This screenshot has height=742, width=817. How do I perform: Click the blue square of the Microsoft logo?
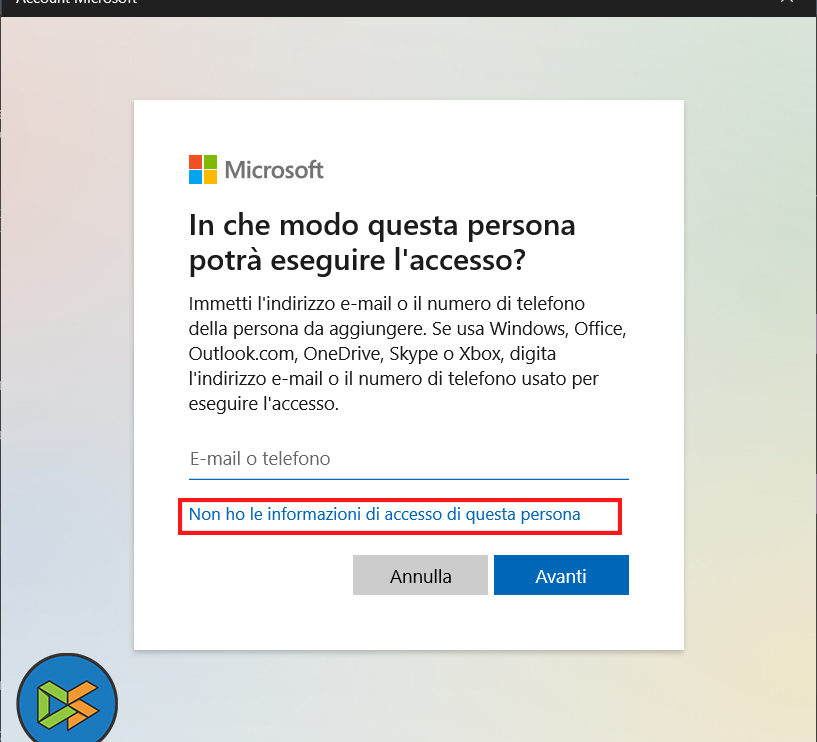point(196,177)
